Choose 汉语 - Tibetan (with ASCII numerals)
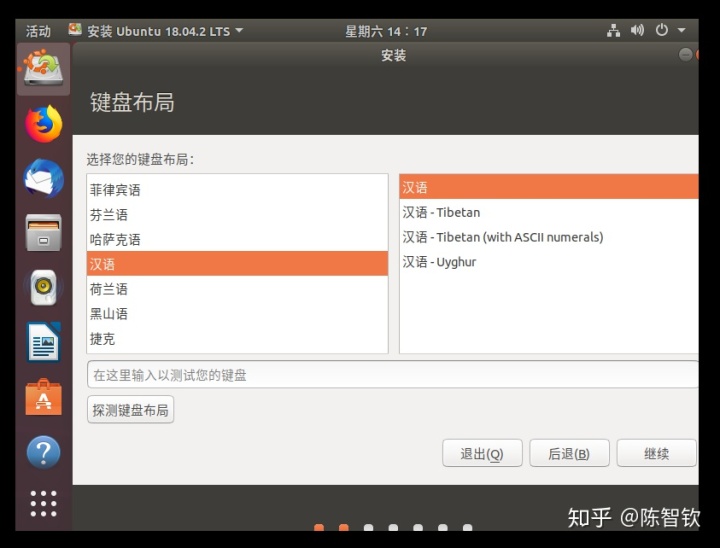This screenshot has width=720, height=548. 549,237
